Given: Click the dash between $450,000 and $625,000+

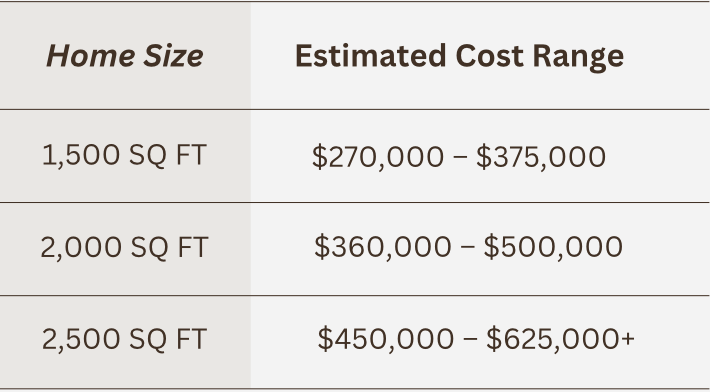Looking at the screenshot, I should point(470,339).
